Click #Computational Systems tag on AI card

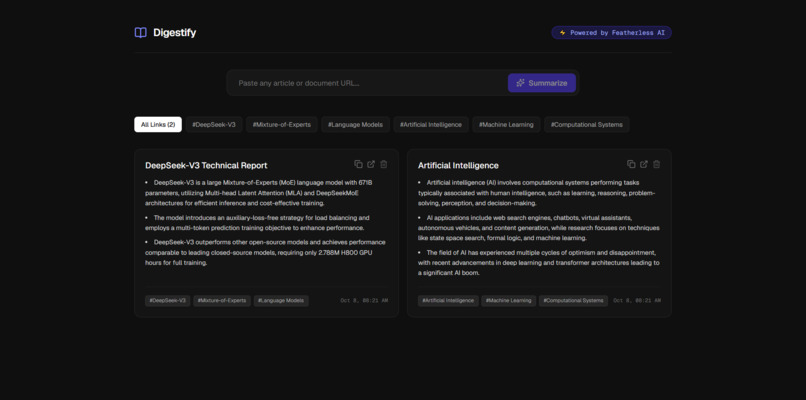[x=574, y=301]
